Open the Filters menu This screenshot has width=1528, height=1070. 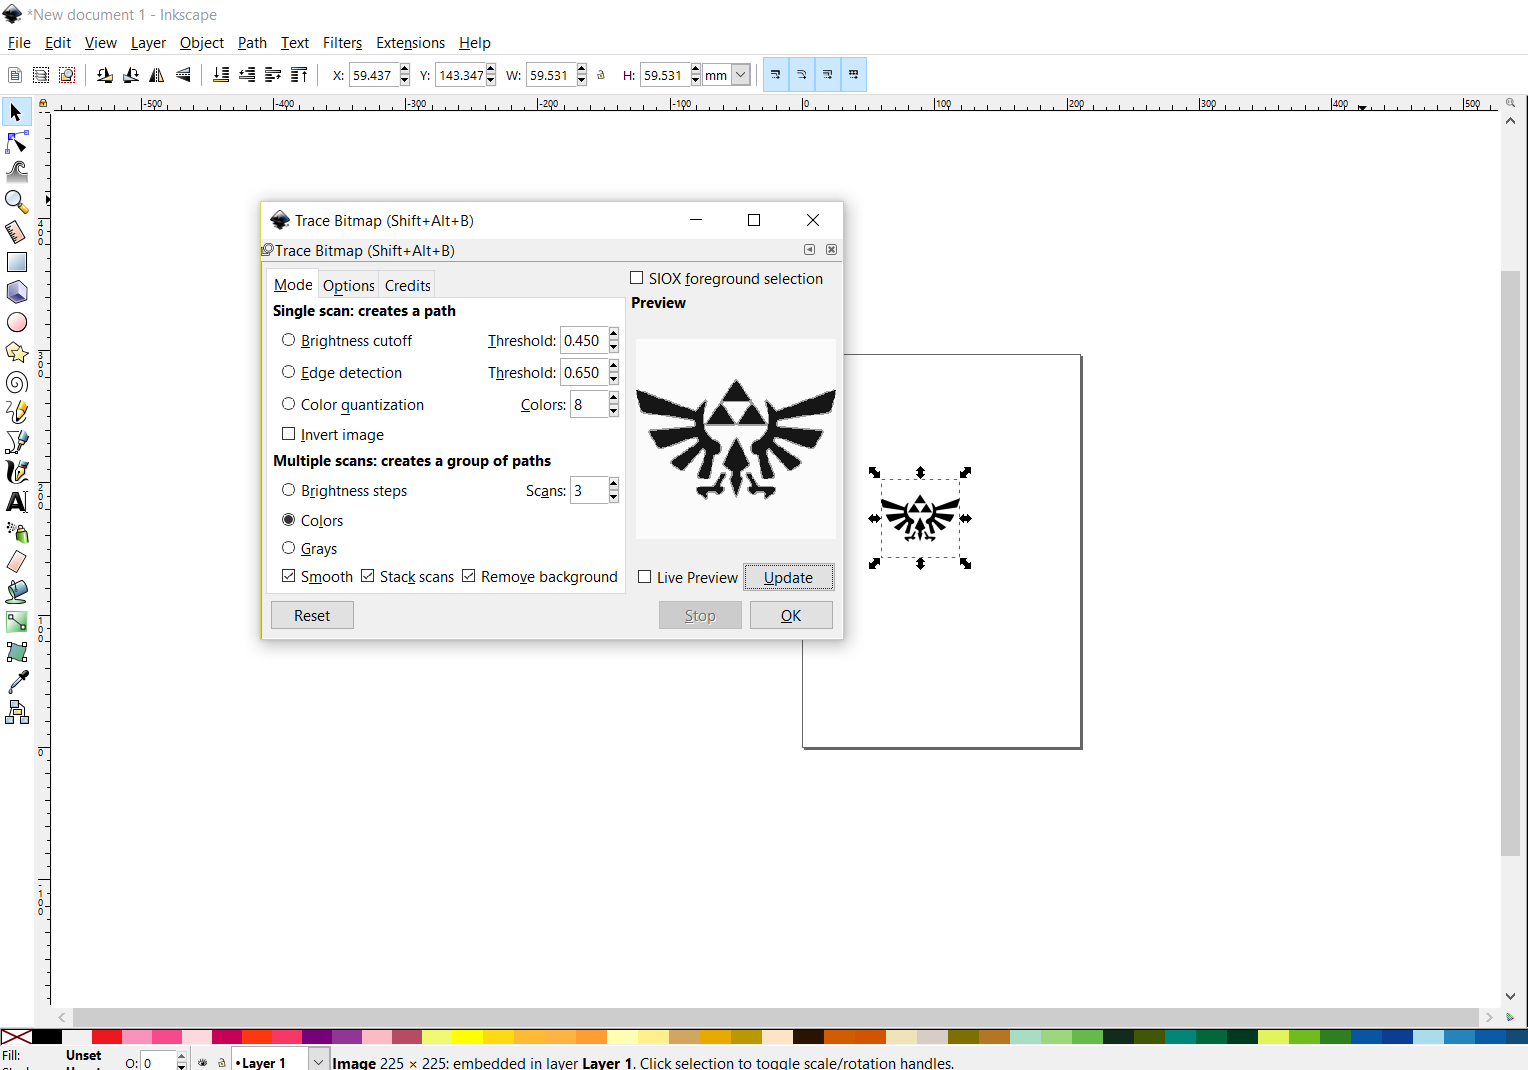click(342, 43)
